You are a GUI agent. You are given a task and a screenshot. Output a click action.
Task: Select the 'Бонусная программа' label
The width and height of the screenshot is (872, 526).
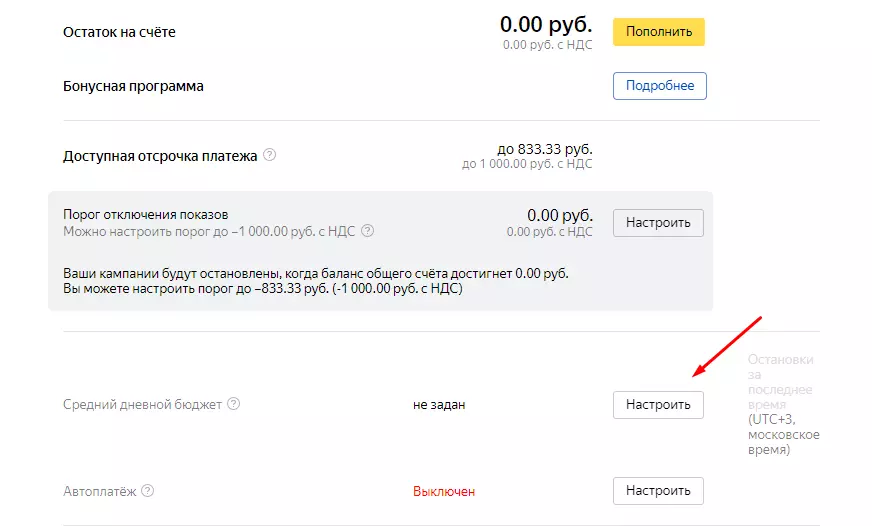coord(133,86)
